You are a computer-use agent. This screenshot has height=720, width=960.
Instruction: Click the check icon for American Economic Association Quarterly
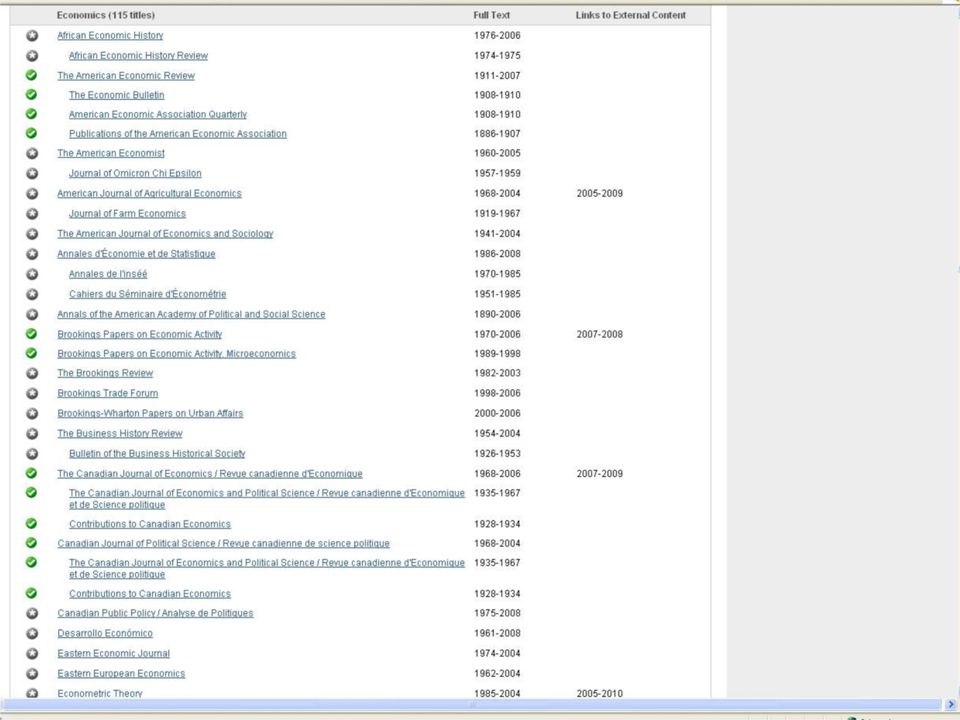coord(31,114)
